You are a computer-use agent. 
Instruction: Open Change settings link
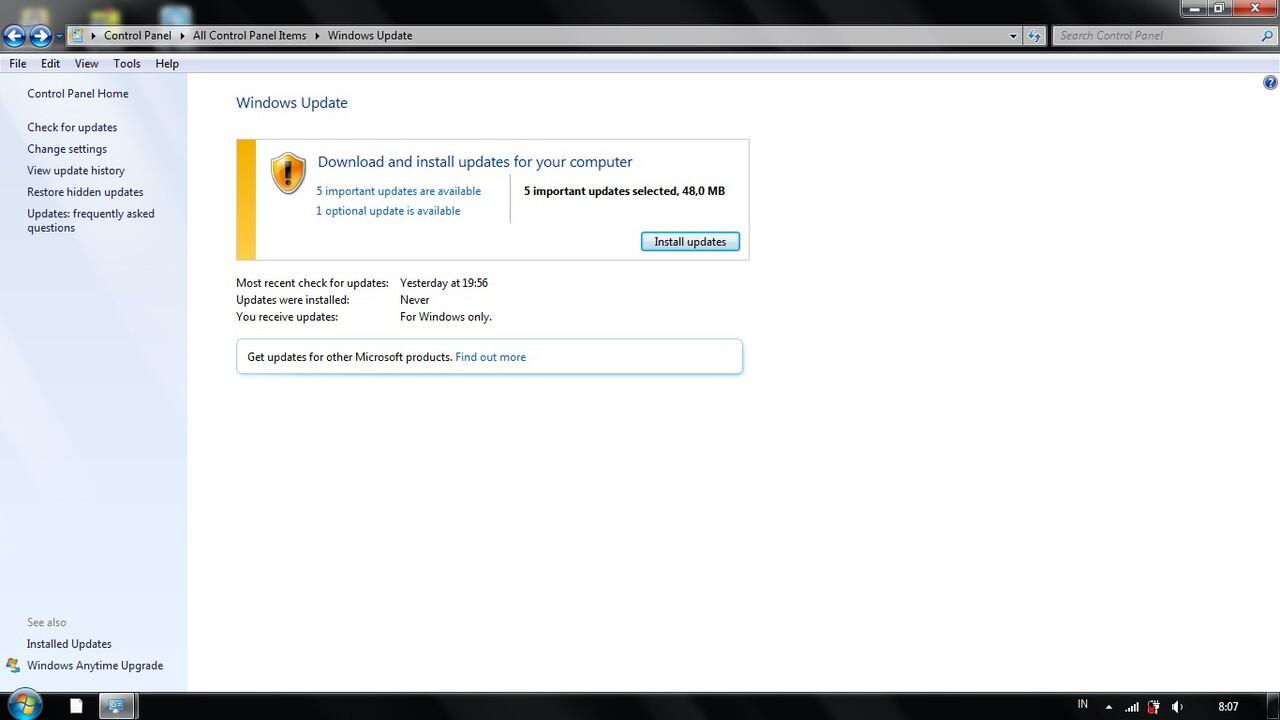click(67, 149)
